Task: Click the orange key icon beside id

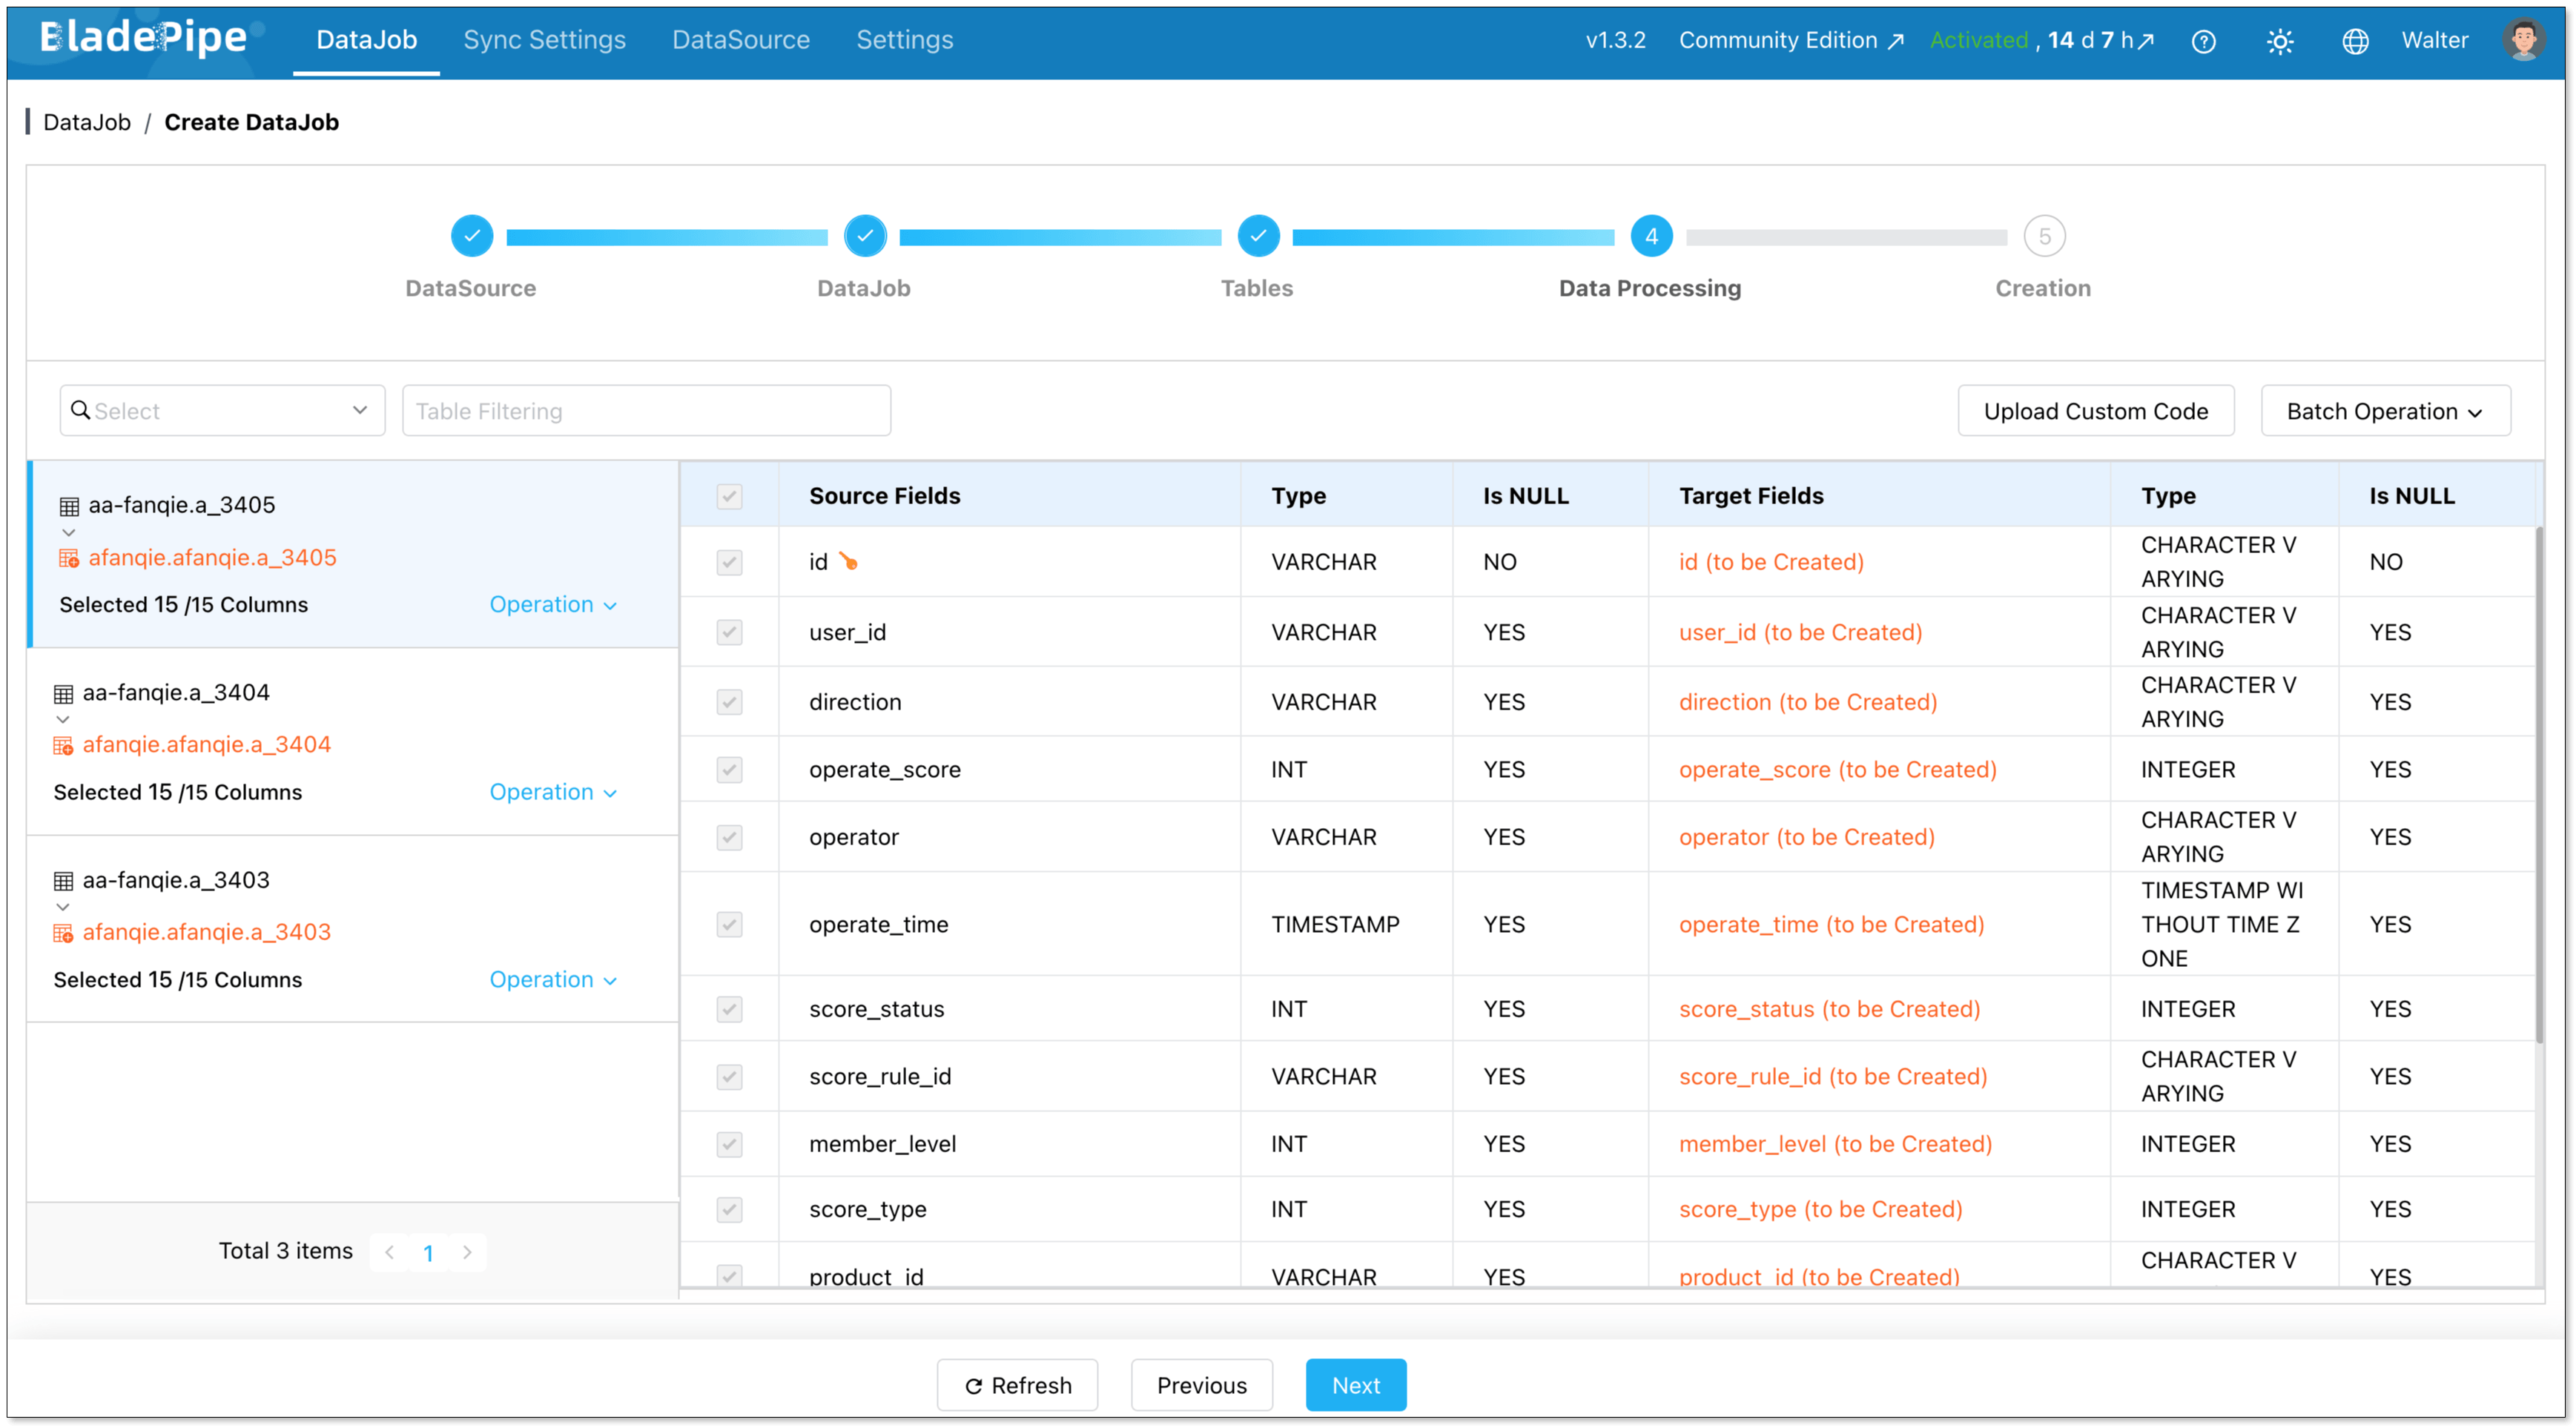Action: (x=849, y=561)
